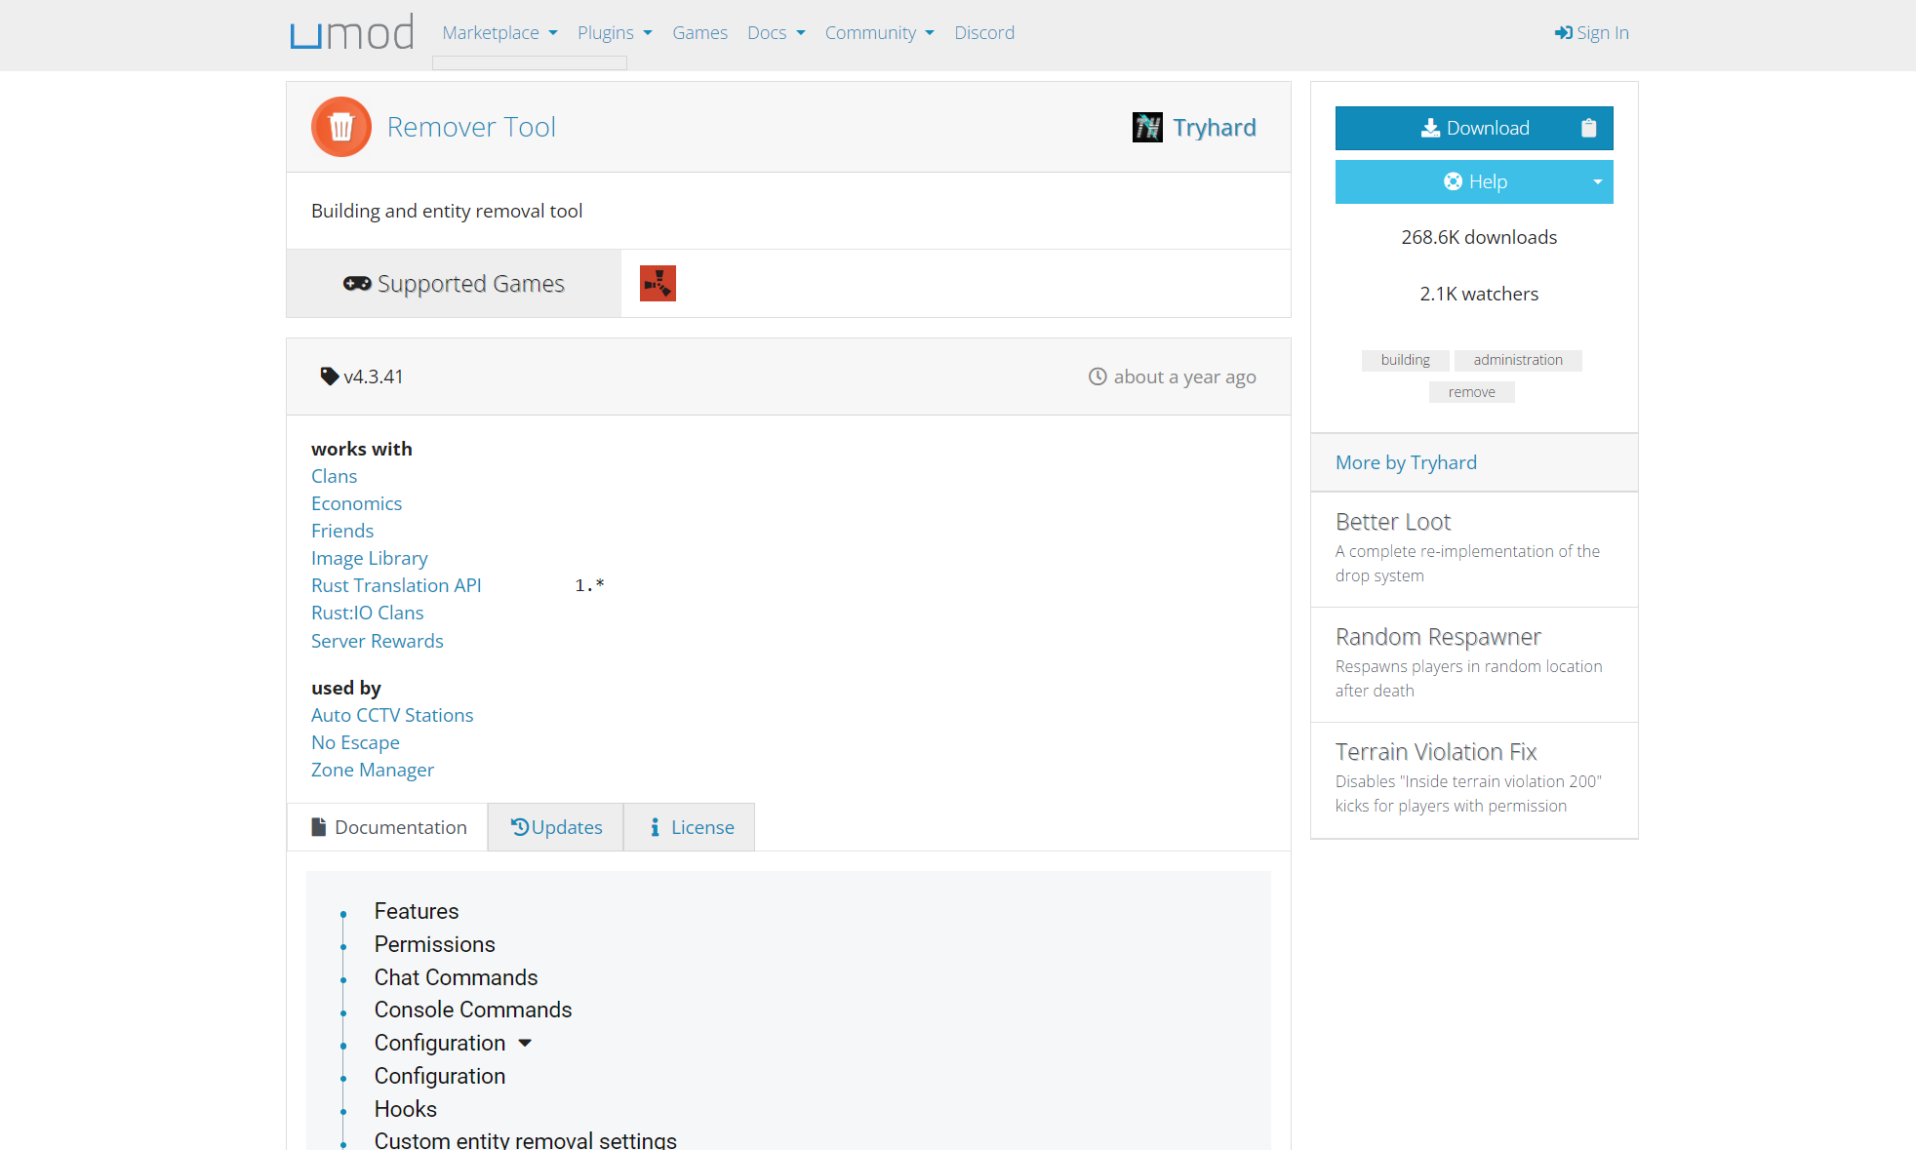Click the uMod logo
1916x1150 pixels.
click(x=351, y=33)
